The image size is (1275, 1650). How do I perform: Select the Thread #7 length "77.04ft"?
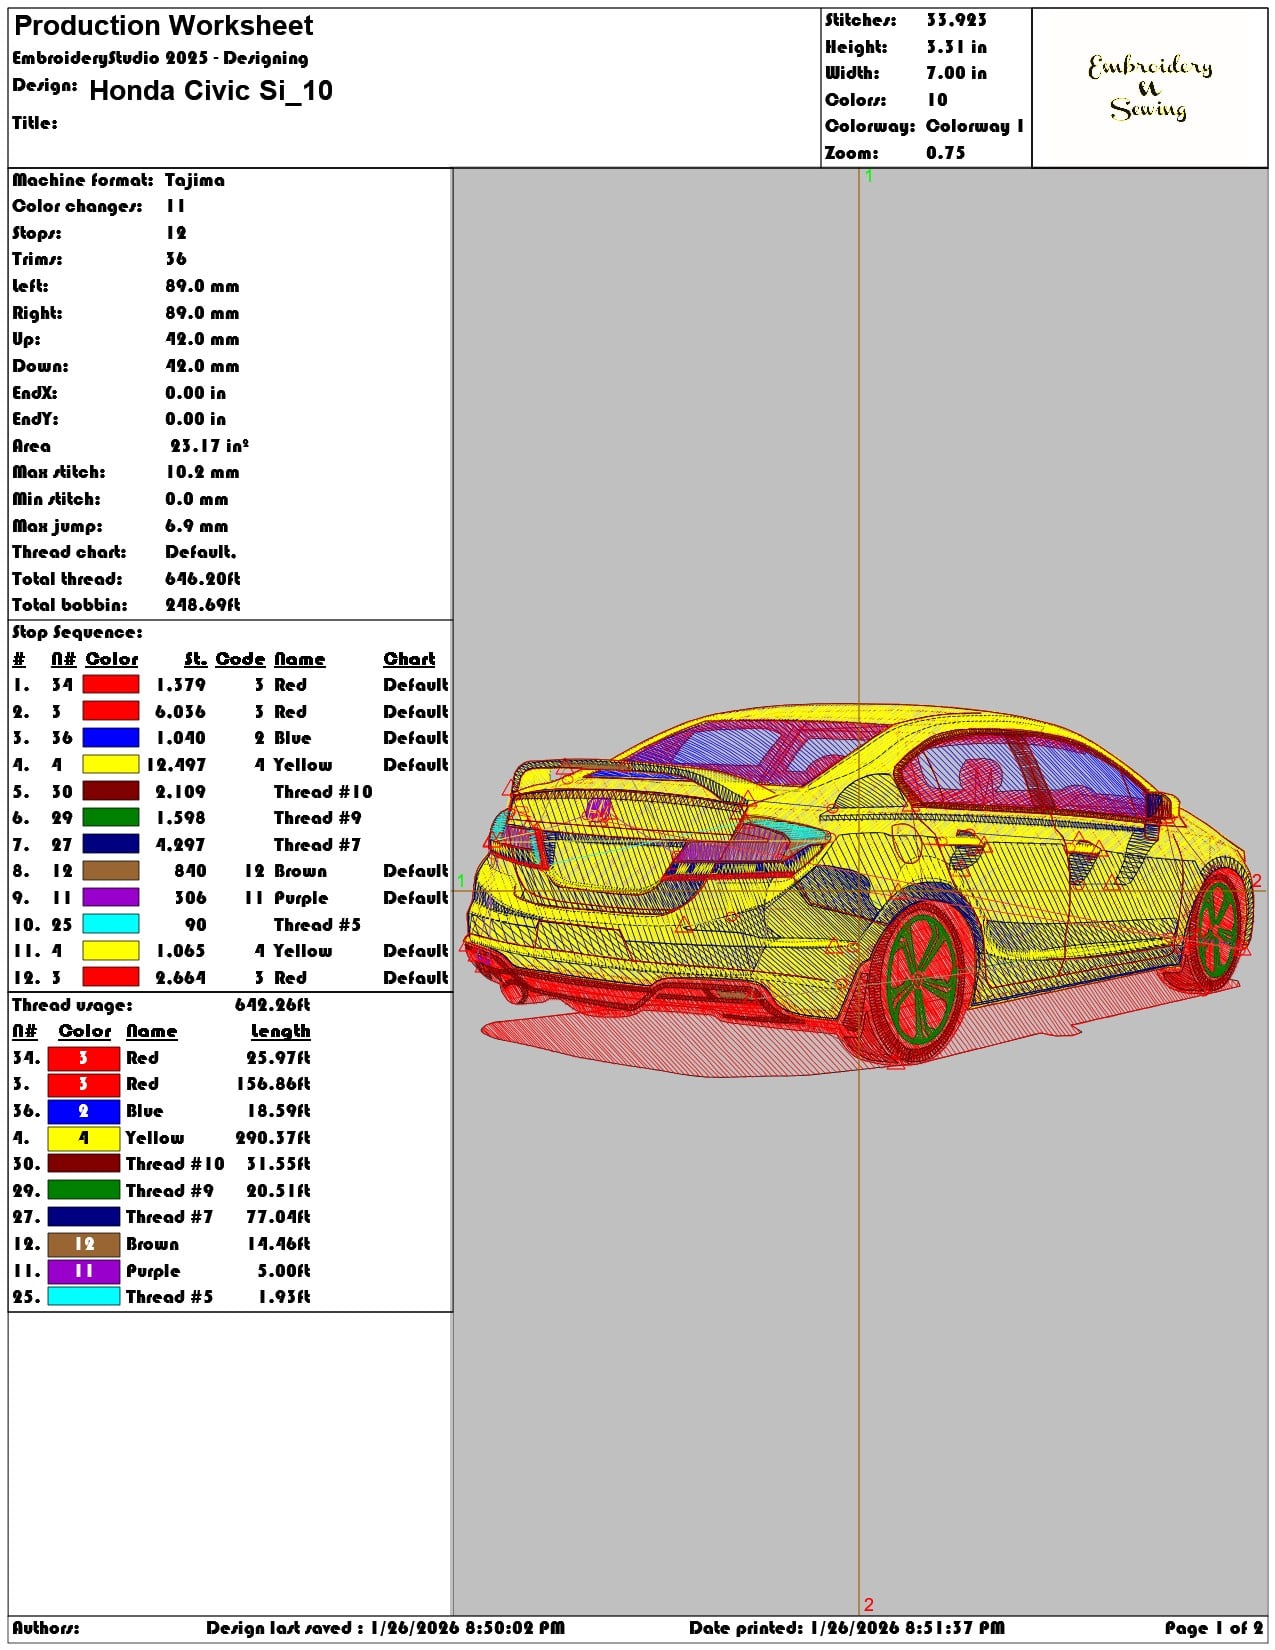278,1217
